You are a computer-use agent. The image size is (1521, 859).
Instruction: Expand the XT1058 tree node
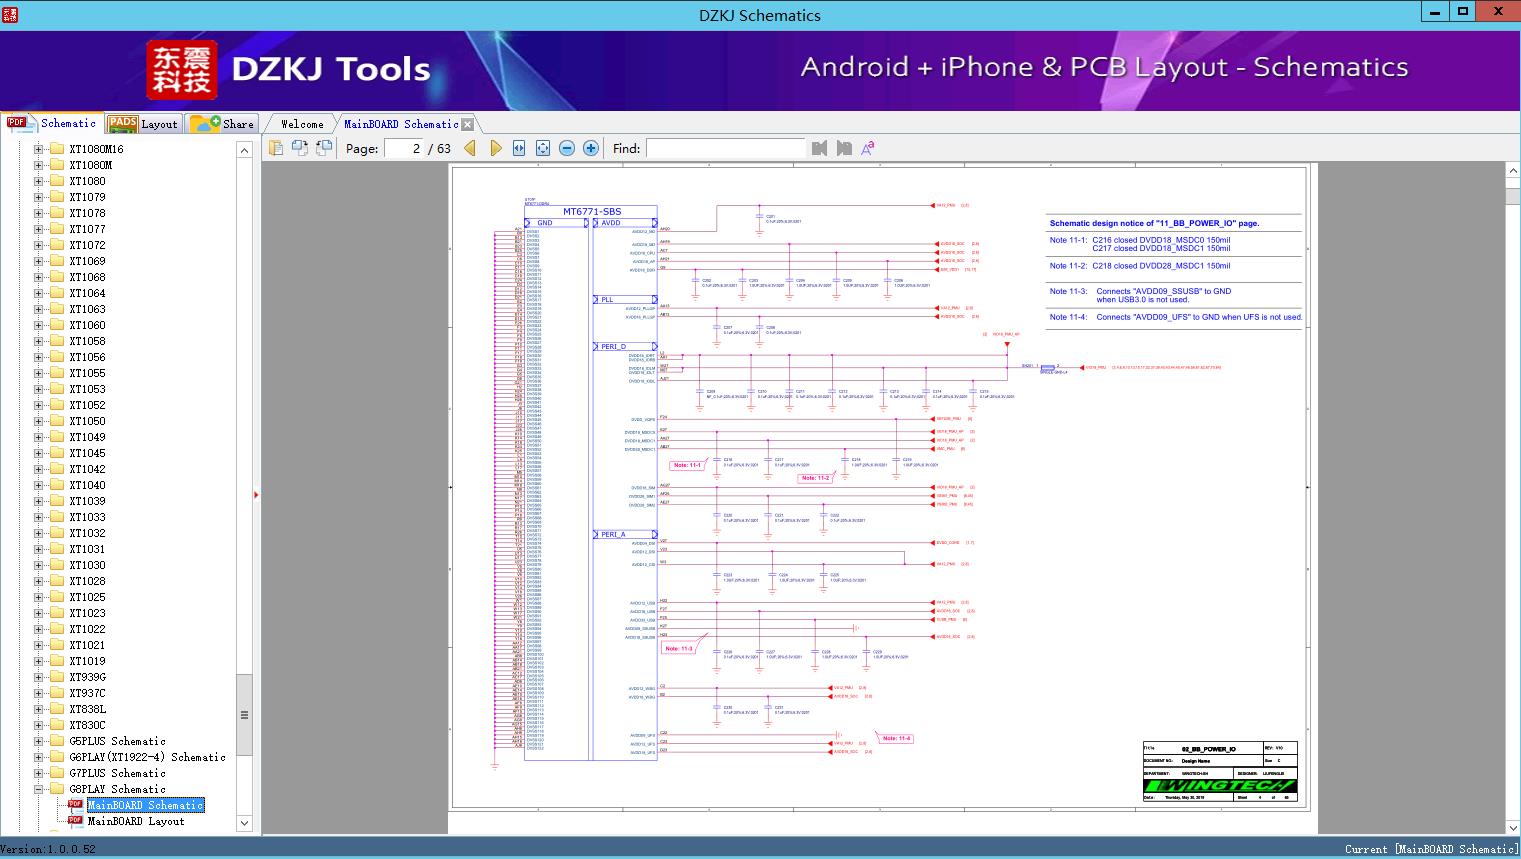pyautogui.click(x=38, y=341)
